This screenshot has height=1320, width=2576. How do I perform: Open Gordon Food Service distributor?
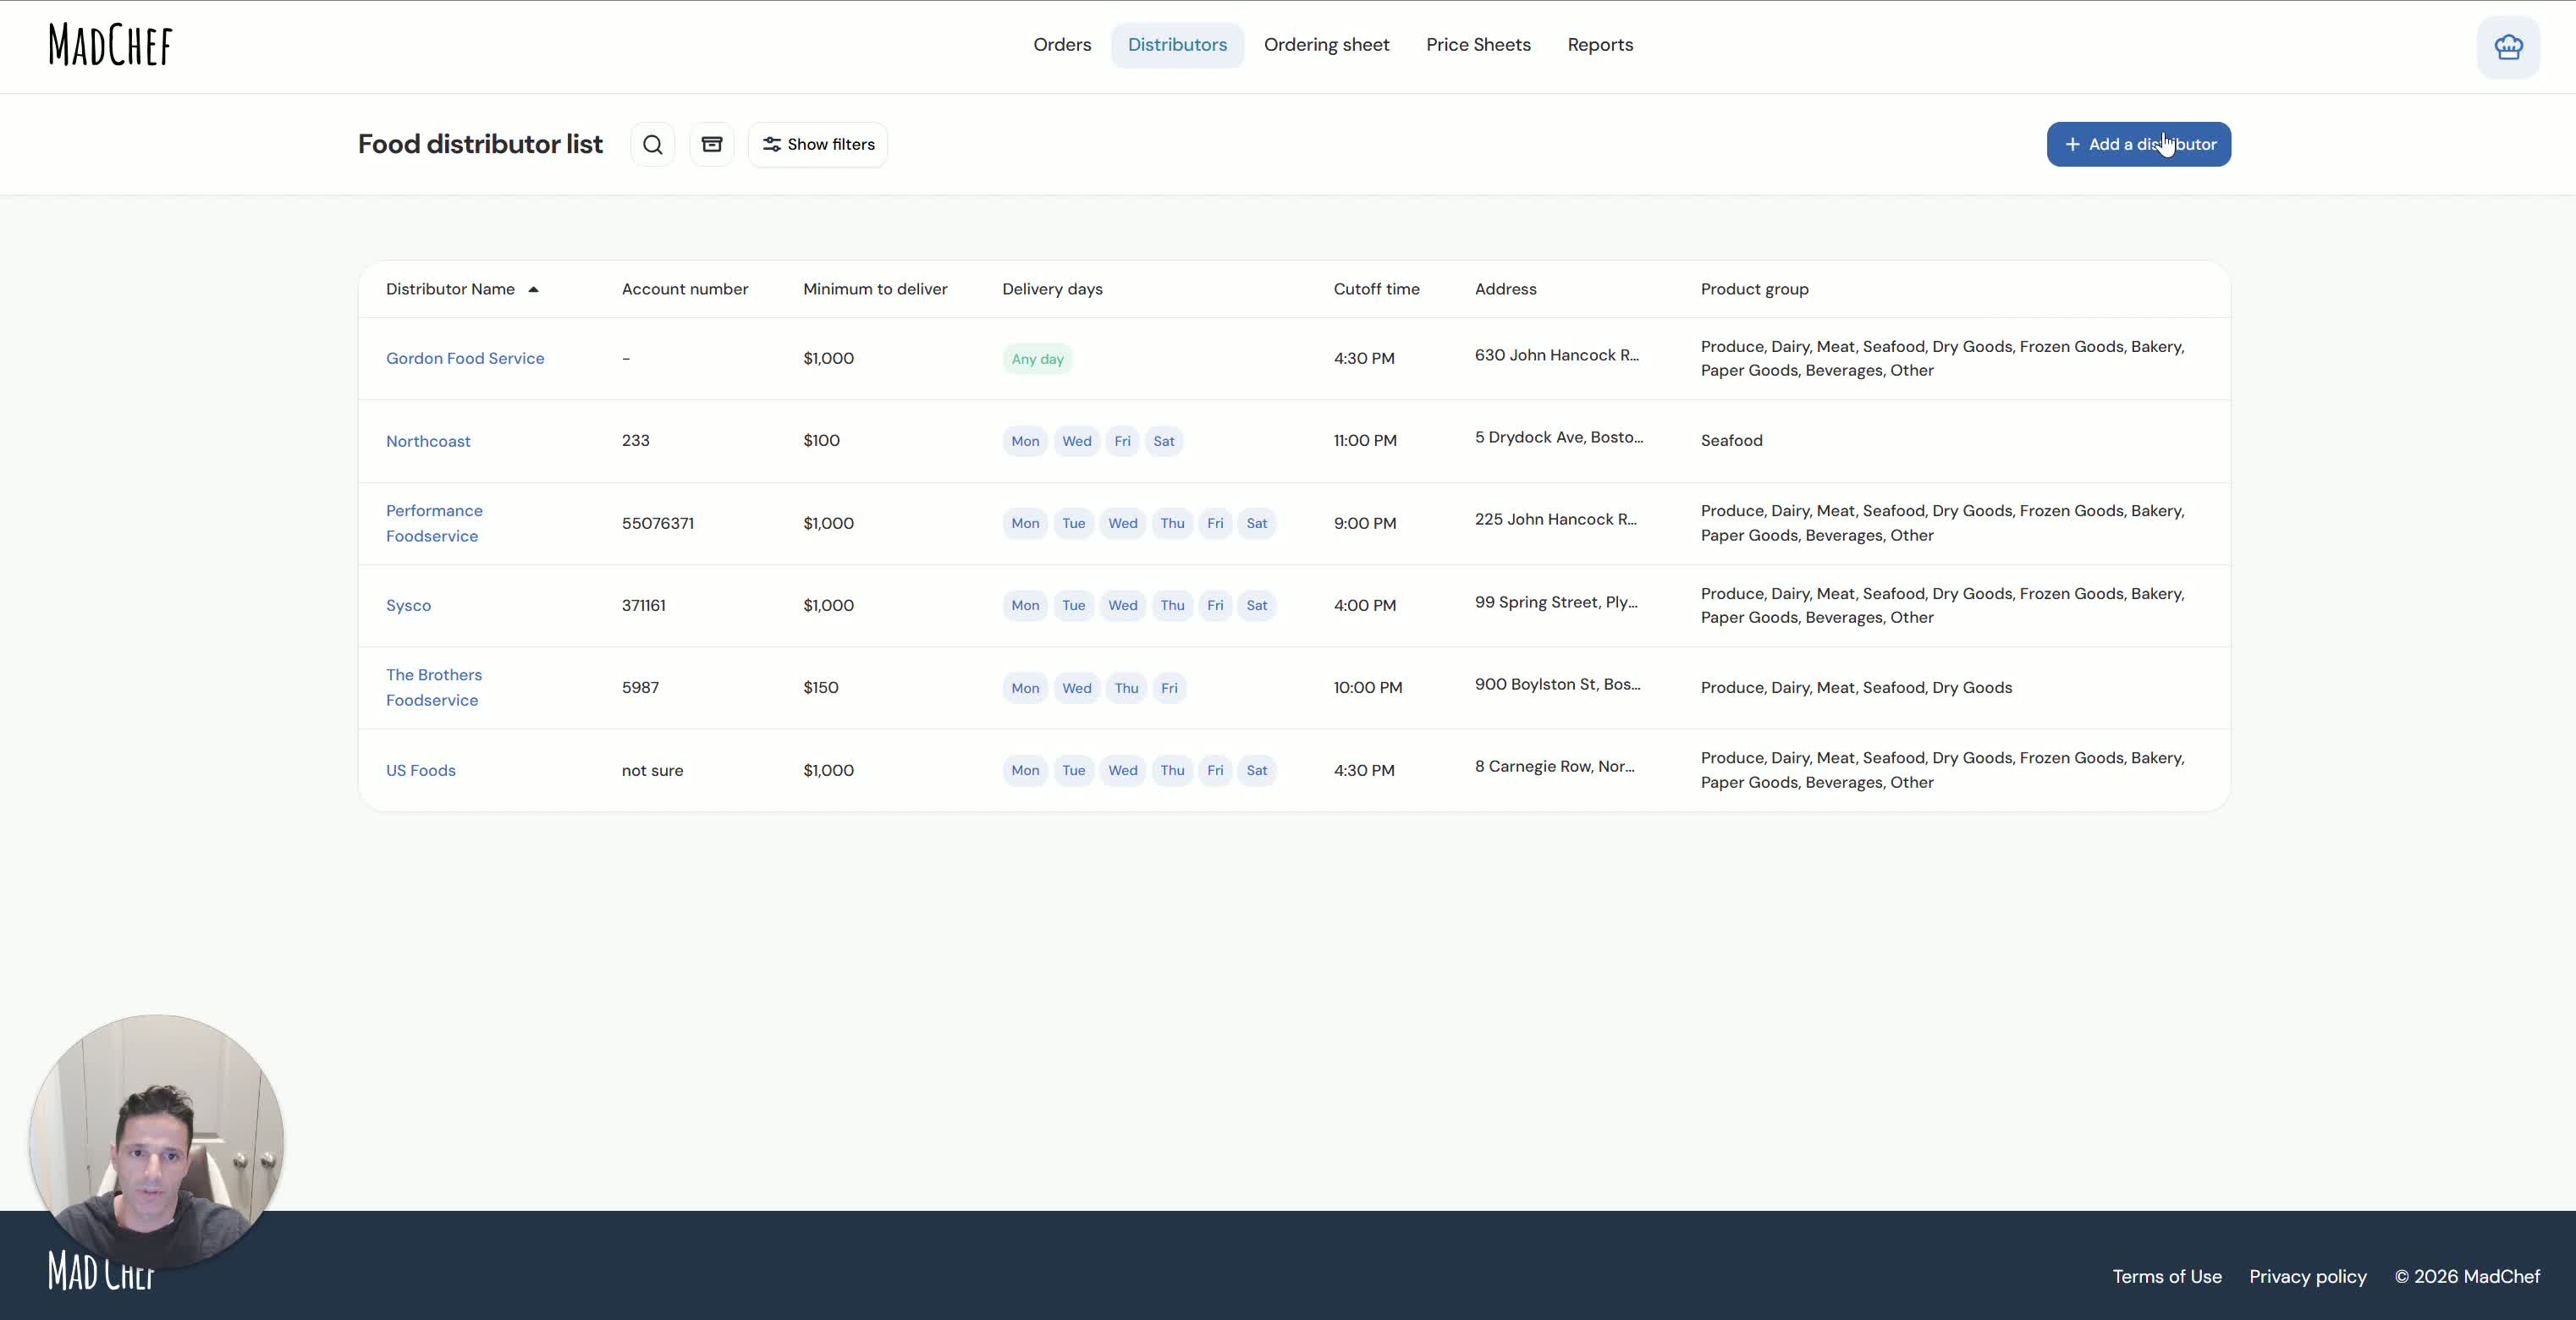click(x=465, y=359)
